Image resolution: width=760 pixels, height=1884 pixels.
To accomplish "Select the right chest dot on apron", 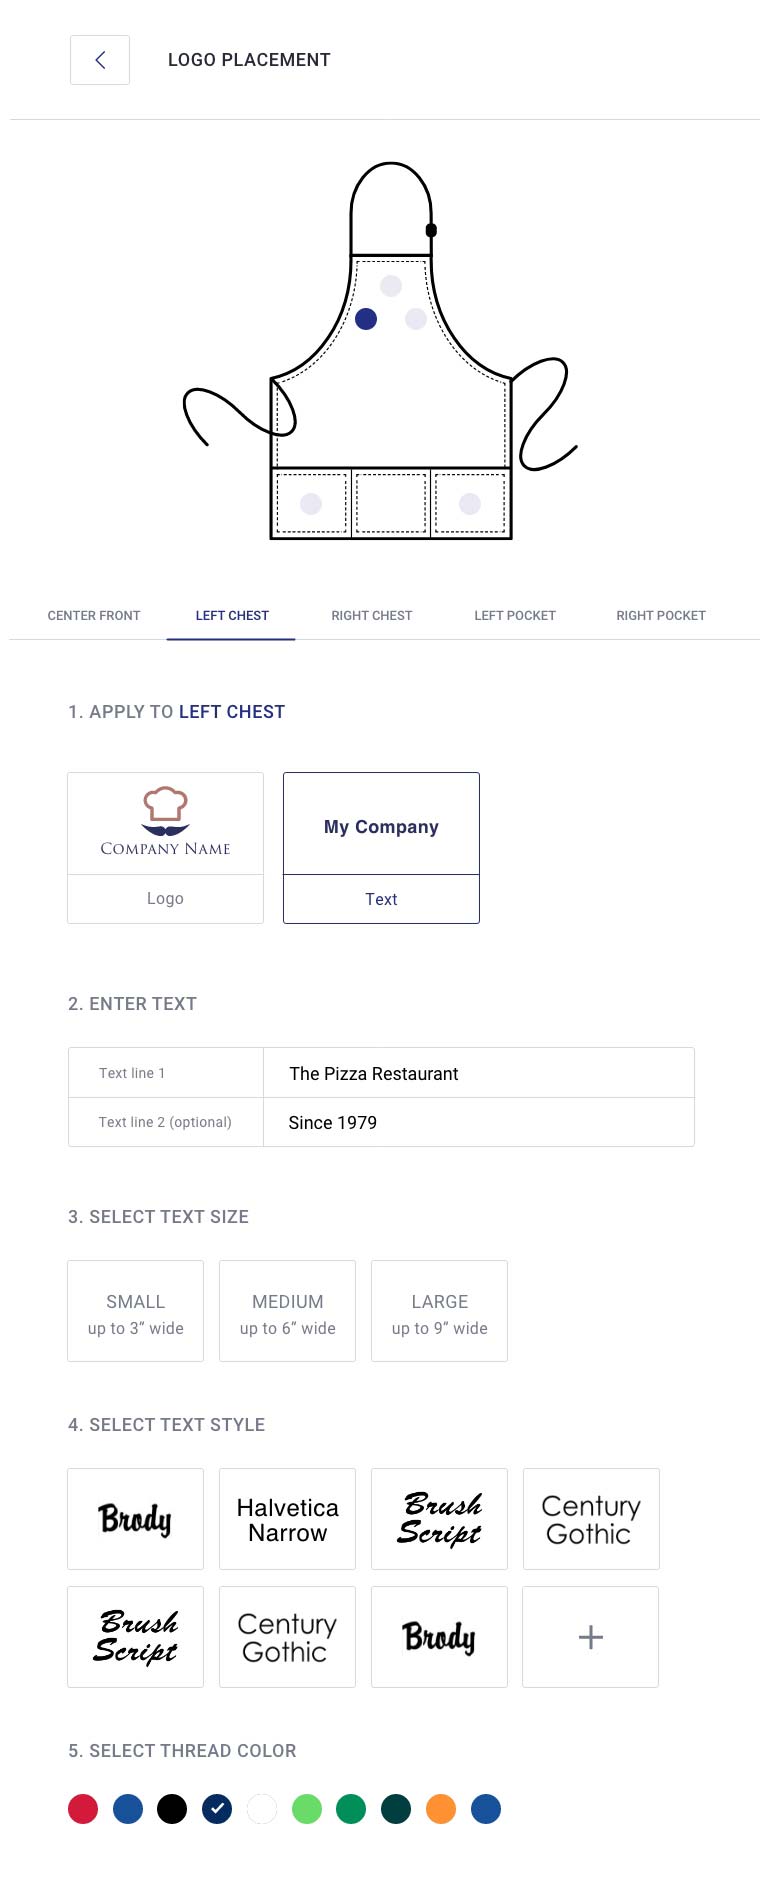I will click(416, 319).
